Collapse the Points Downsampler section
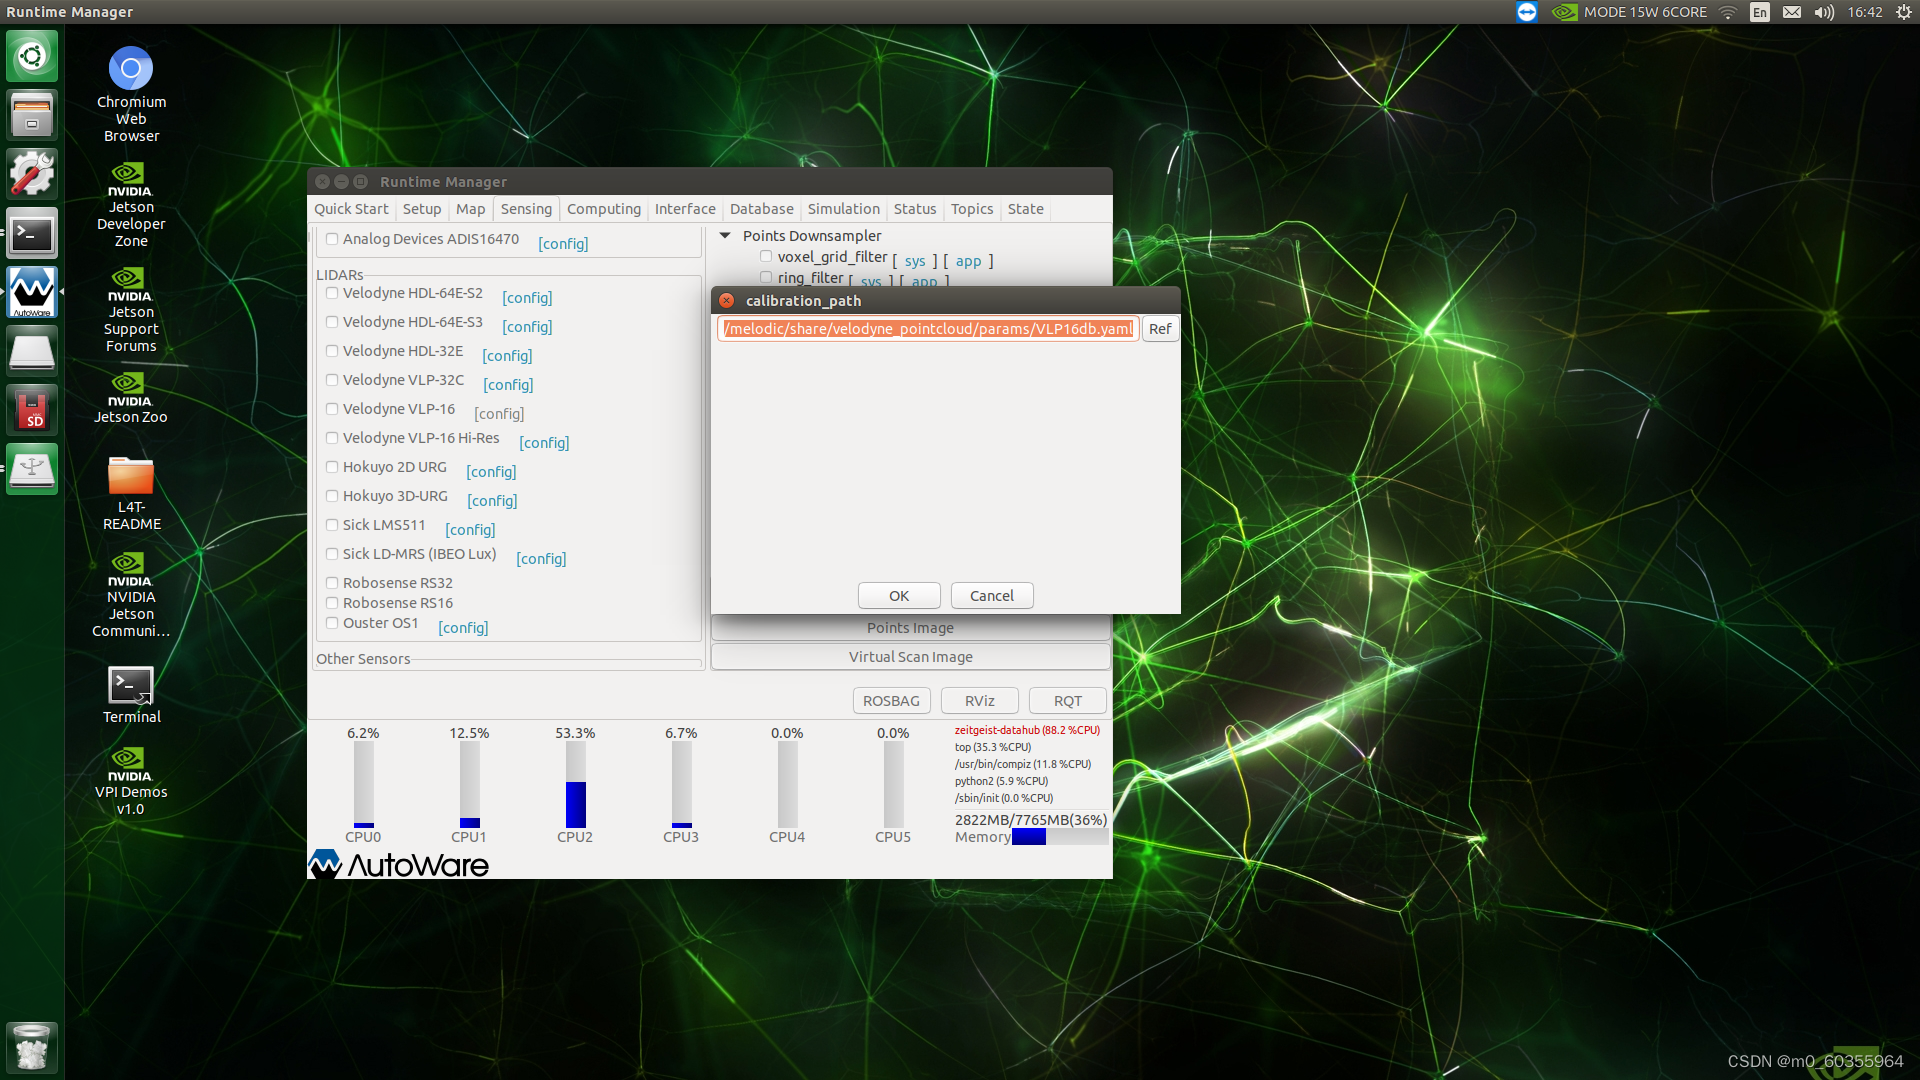This screenshot has height=1080, width=1920. 726,236
